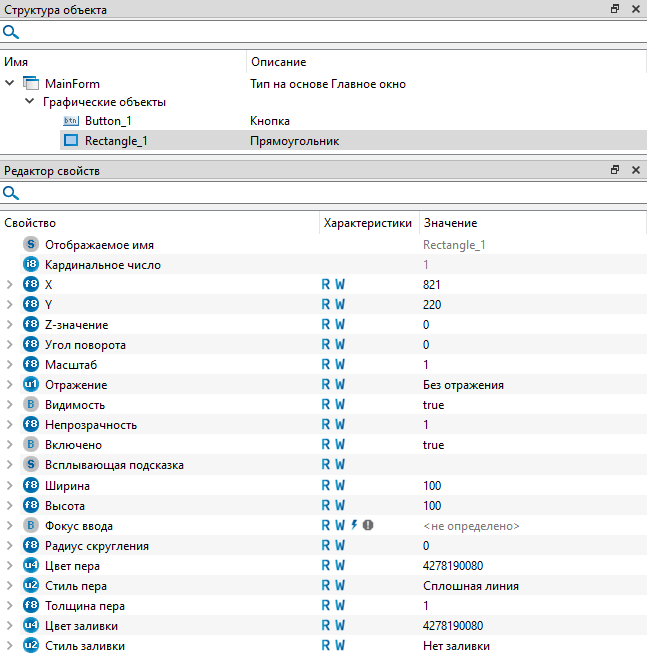647x655 pixels.
Task: Click search icon in Property Editor panel
Action: (x=11, y=193)
